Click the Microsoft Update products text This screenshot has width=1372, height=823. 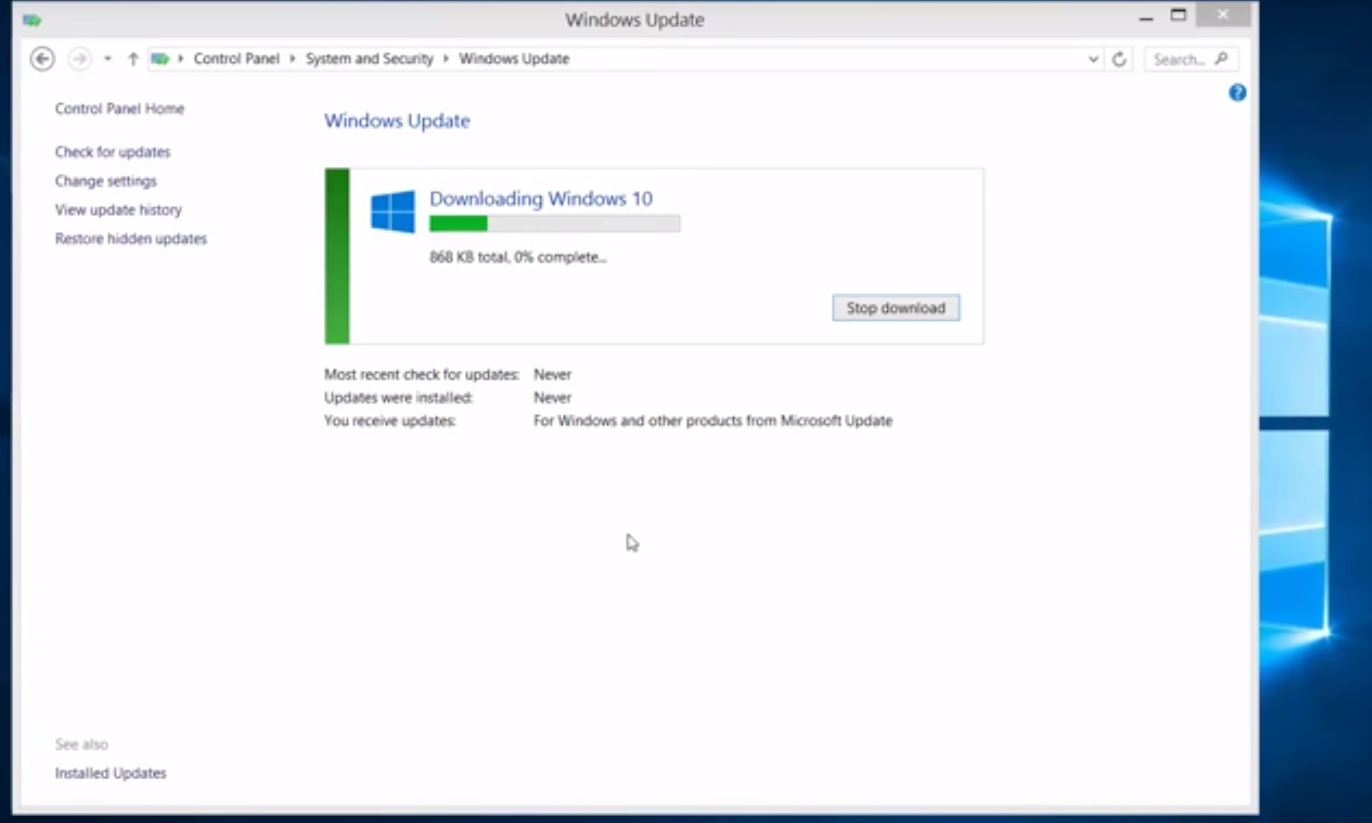pyautogui.click(x=713, y=421)
